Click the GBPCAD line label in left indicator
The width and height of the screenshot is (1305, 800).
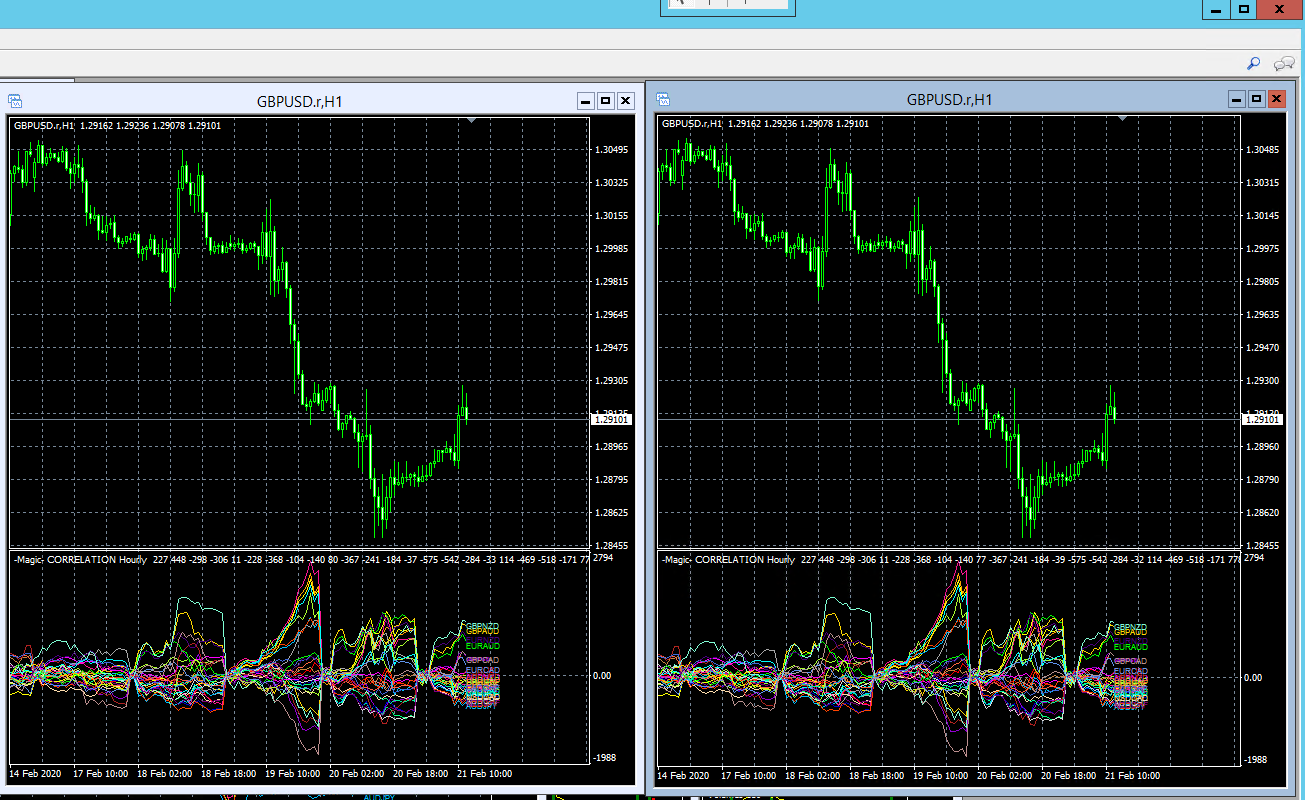482,660
